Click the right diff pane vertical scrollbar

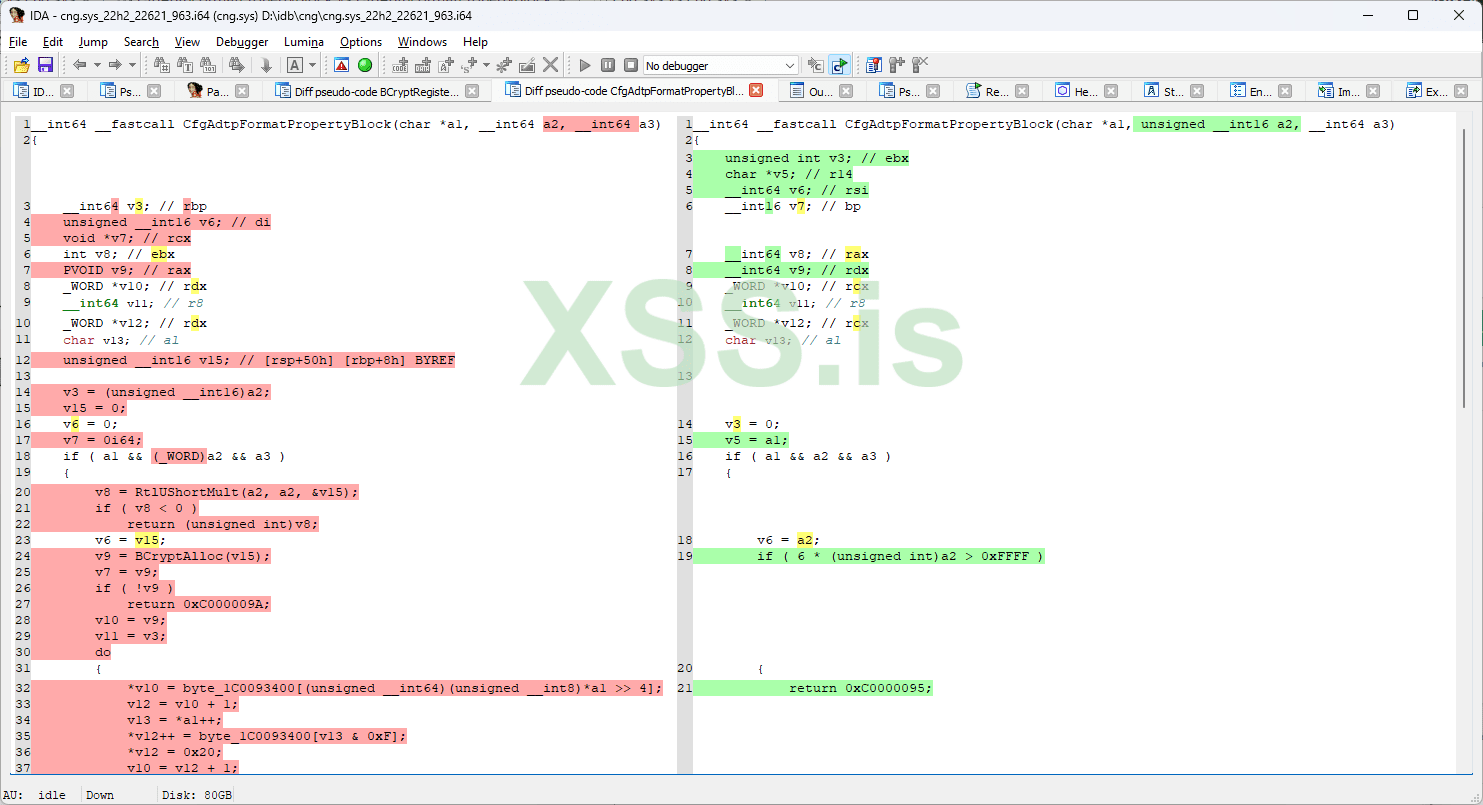(1462, 300)
